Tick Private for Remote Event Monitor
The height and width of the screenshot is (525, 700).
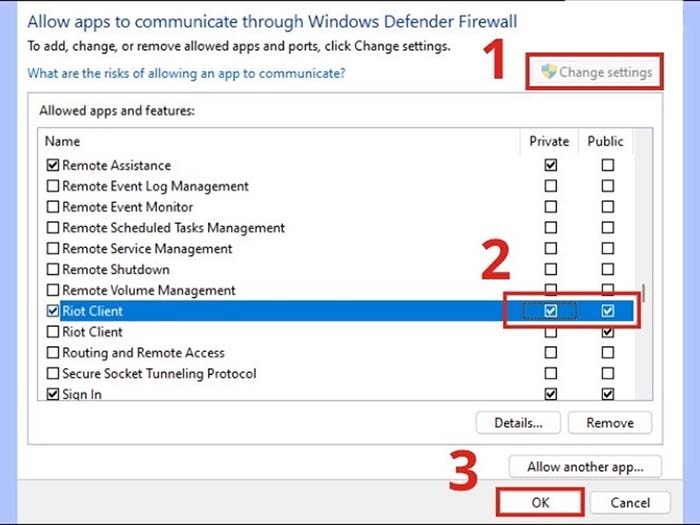pyautogui.click(x=550, y=207)
